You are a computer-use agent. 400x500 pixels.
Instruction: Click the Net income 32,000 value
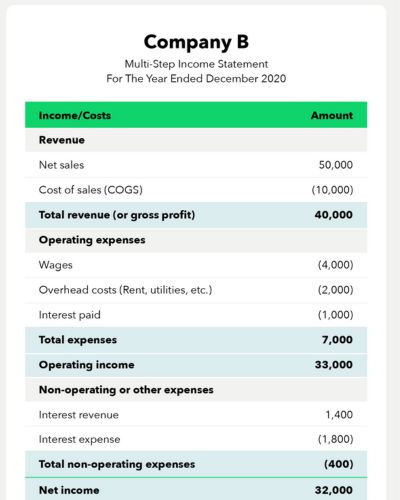334,490
